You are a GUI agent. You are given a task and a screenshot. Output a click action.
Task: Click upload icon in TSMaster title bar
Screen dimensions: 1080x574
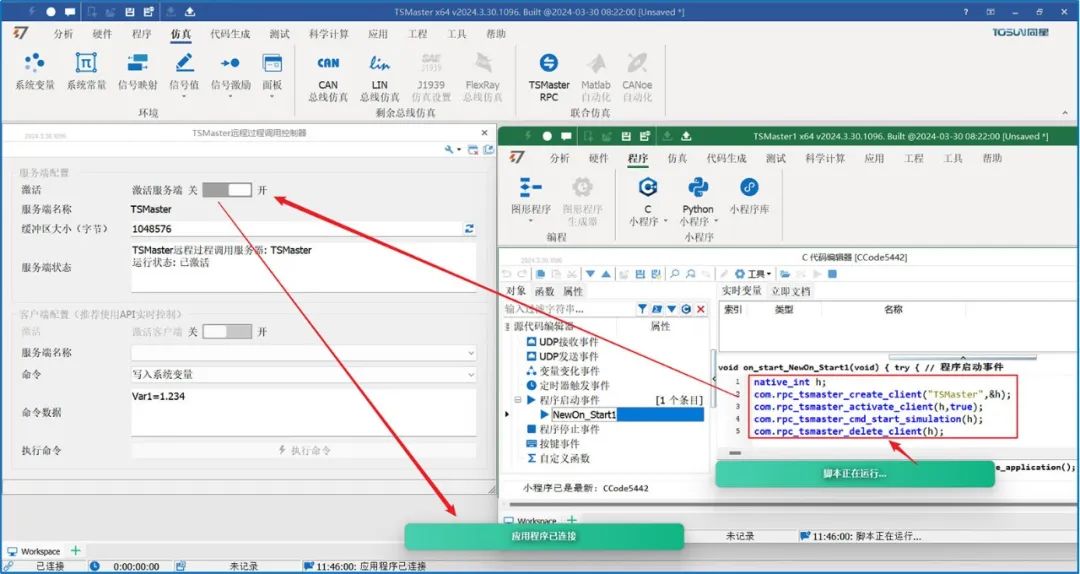tap(190, 12)
